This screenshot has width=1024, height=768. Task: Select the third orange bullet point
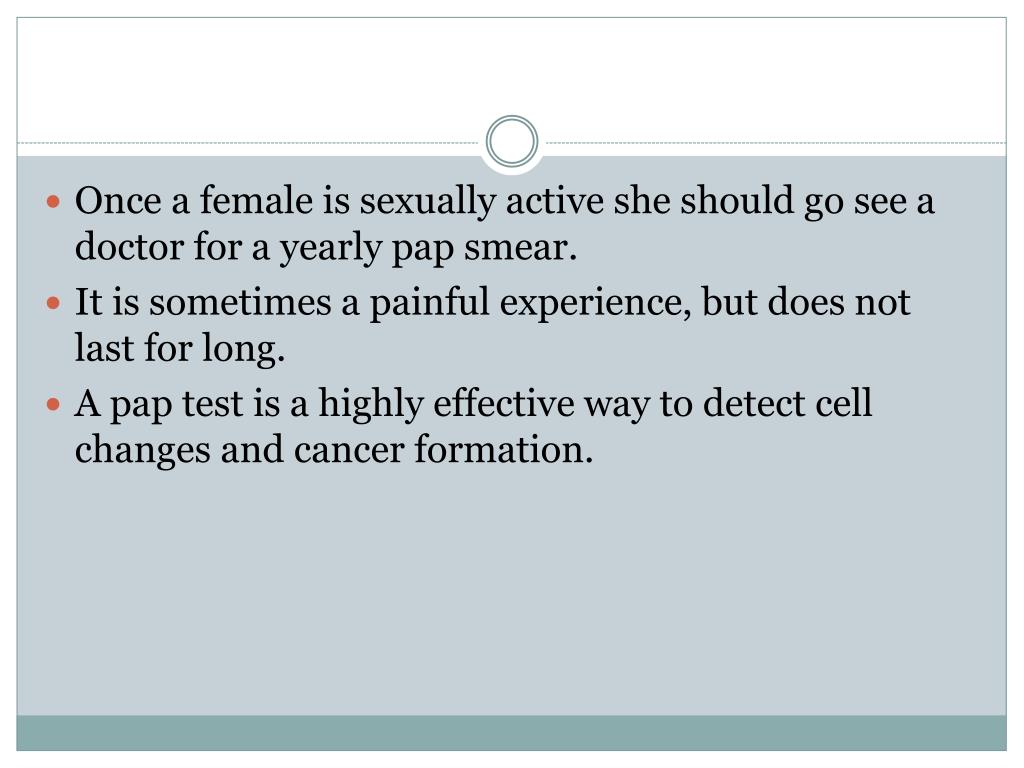[x=54, y=405]
